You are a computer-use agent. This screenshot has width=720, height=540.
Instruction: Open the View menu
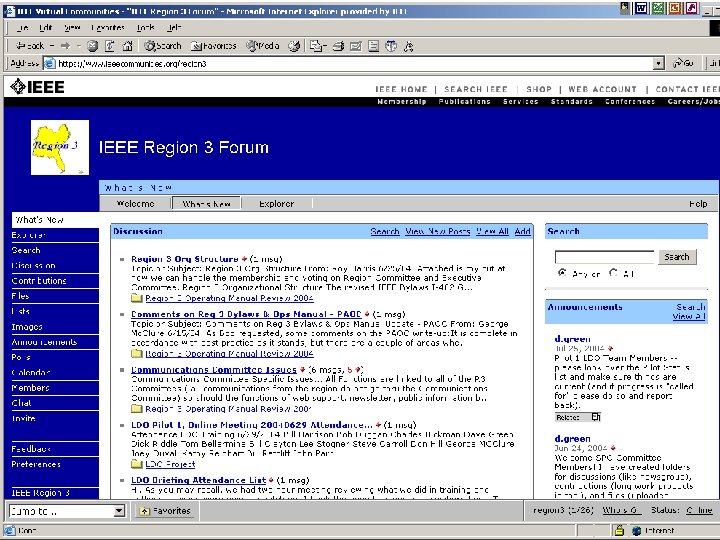(72, 28)
